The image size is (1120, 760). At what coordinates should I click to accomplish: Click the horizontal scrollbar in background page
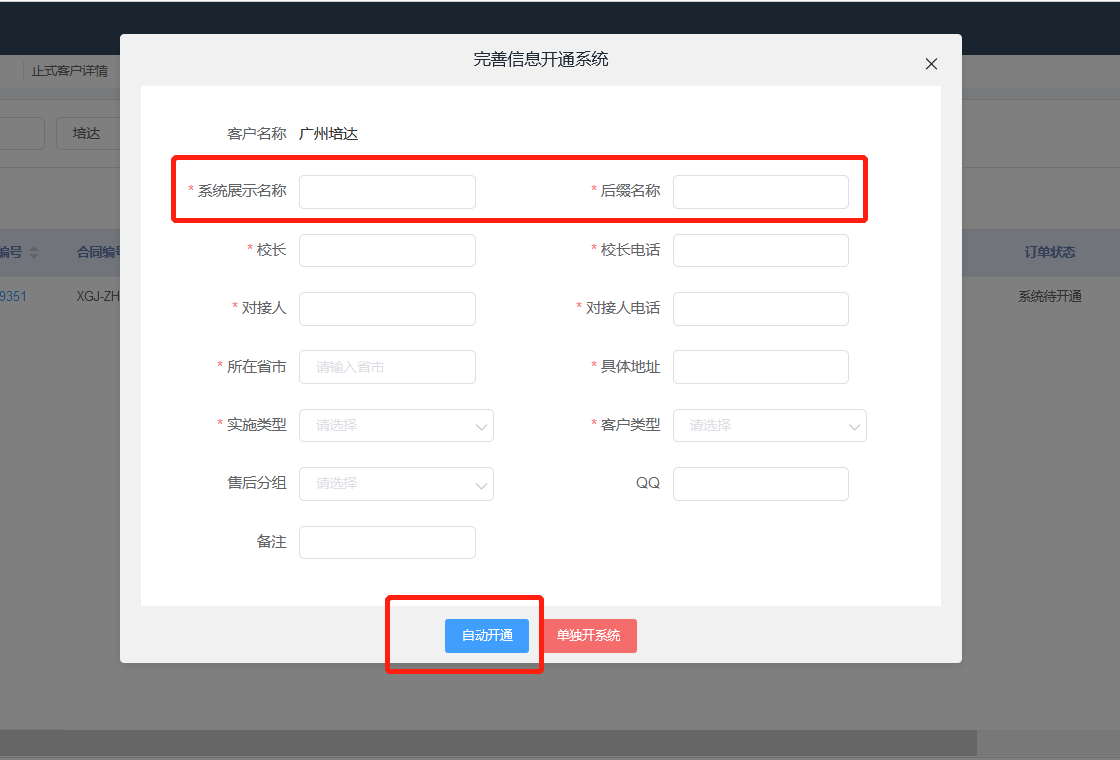point(488,741)
